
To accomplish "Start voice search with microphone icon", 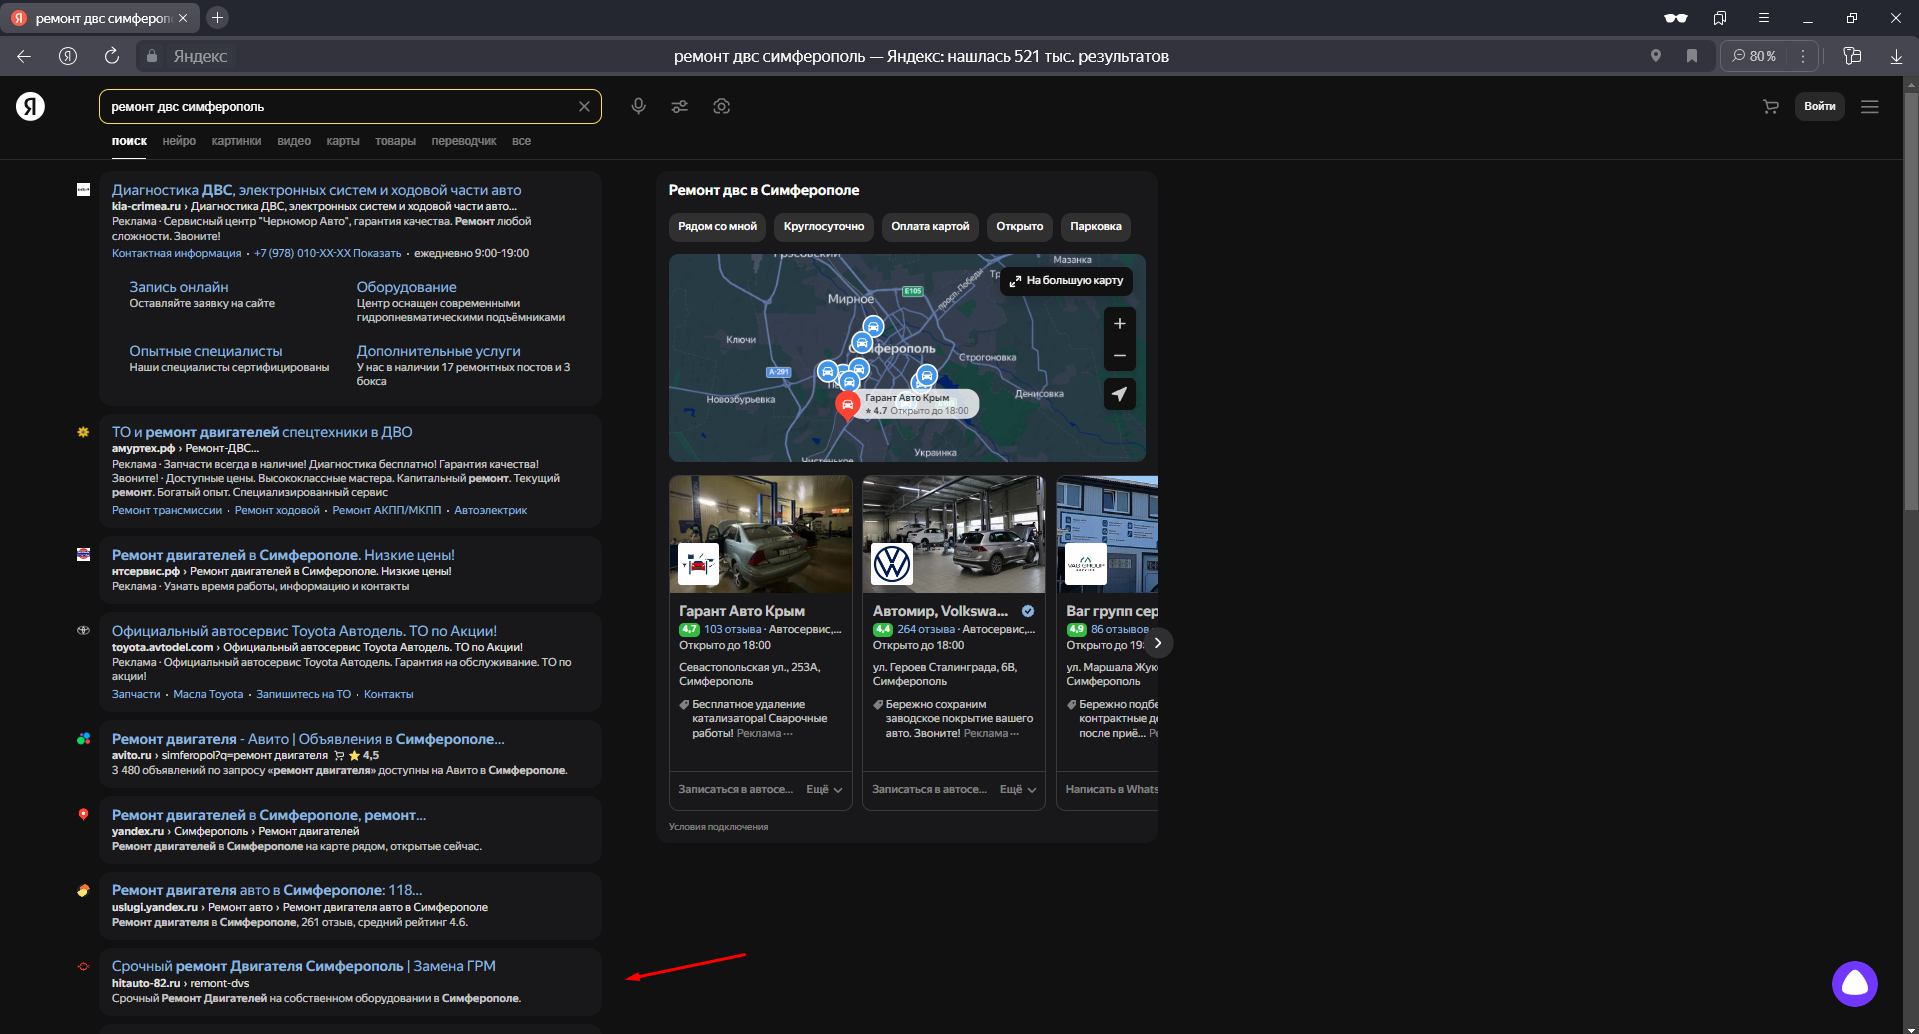I will click(x=638, y=106).
